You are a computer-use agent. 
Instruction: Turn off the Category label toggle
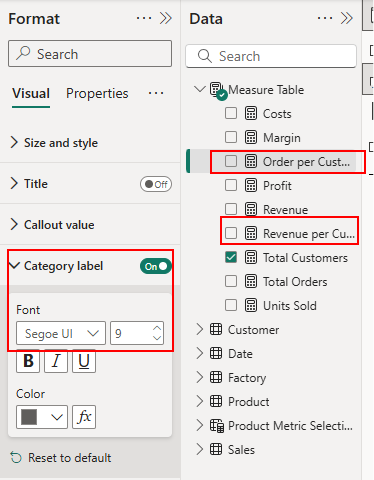pos(156,266)
